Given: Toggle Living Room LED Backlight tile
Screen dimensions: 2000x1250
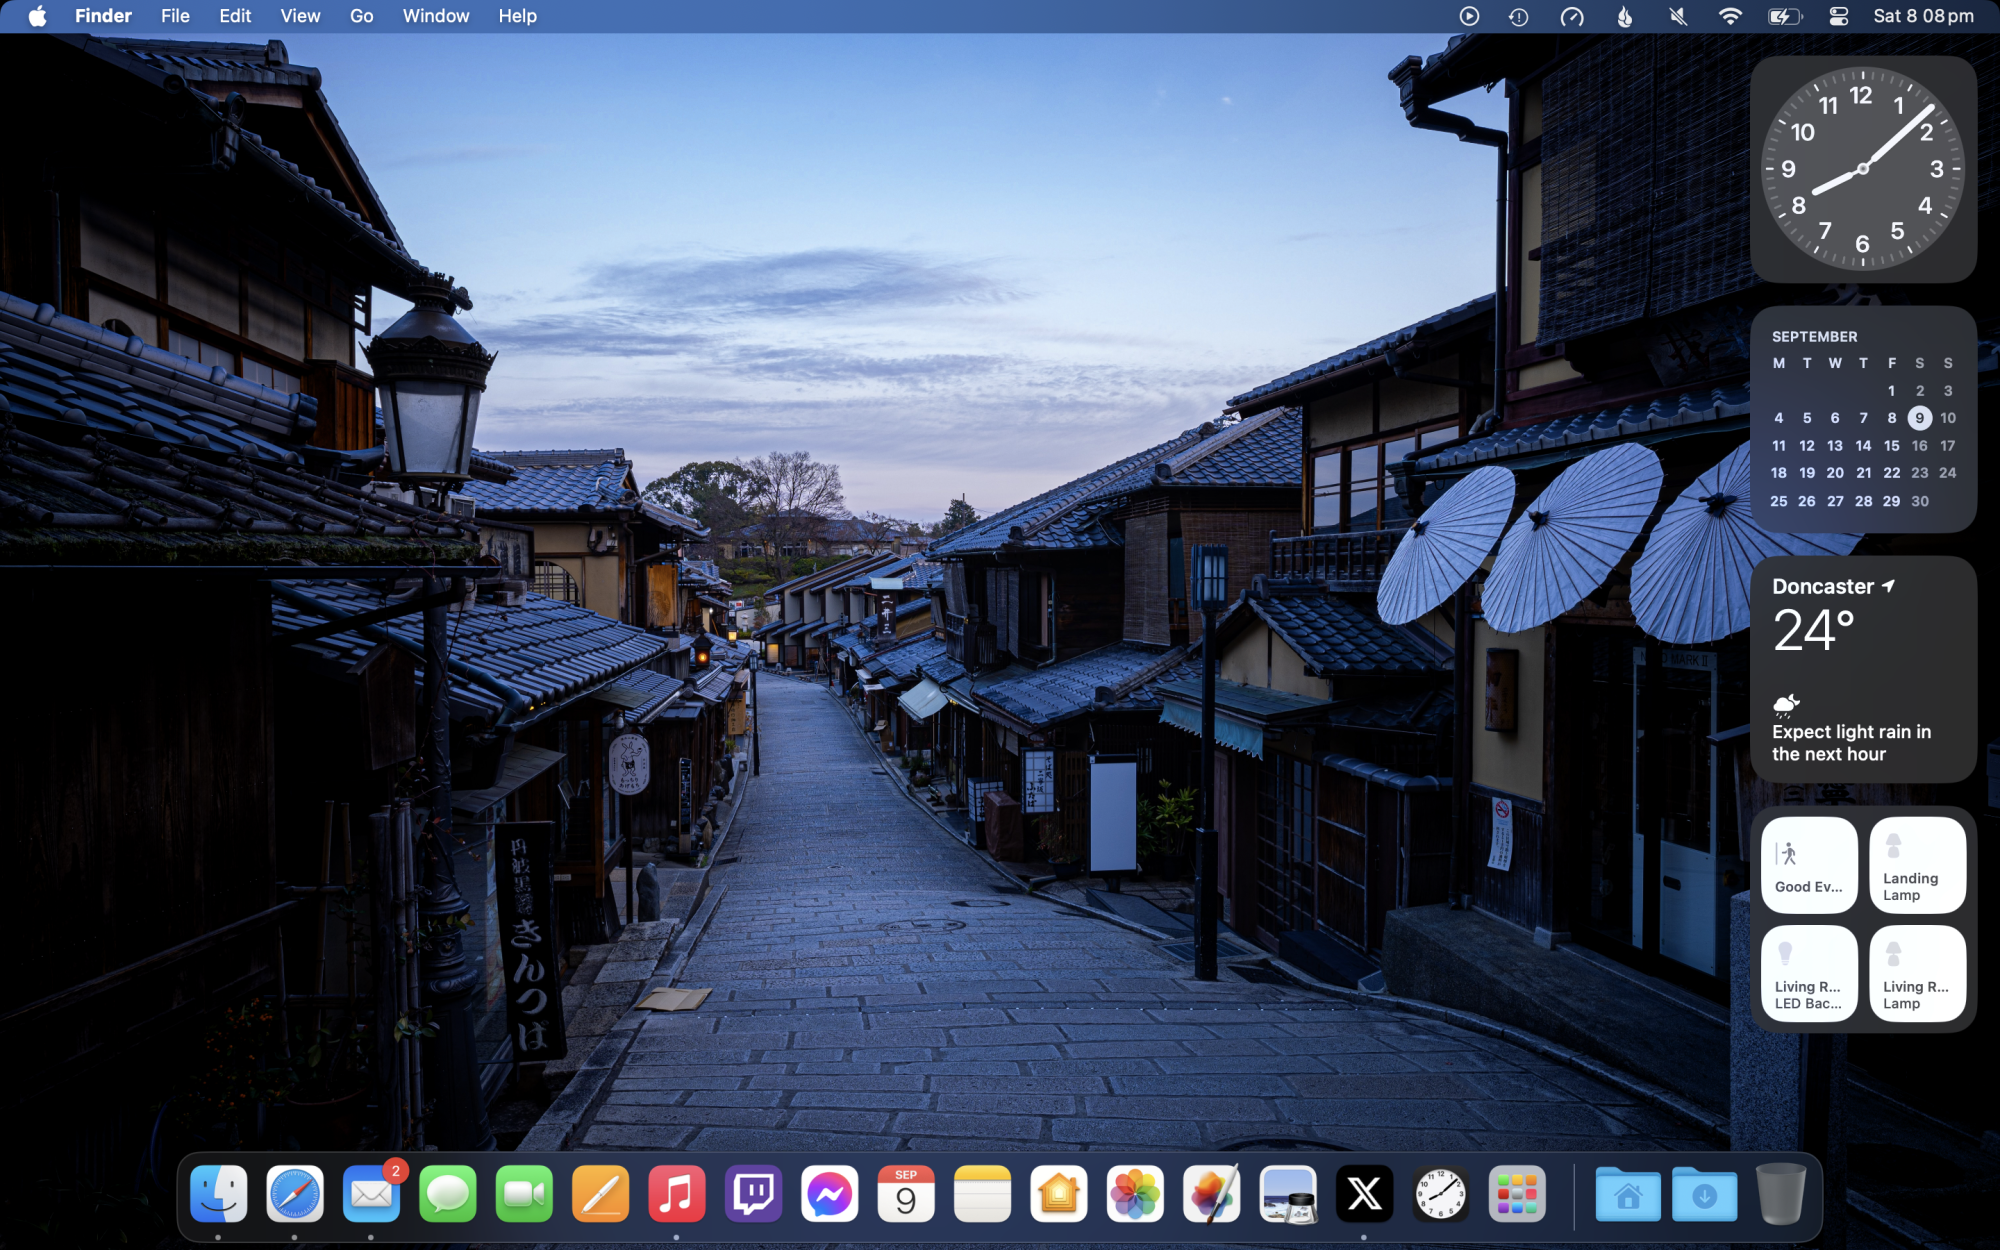Looking at the screenshot, I should [x=1809, y=973].
